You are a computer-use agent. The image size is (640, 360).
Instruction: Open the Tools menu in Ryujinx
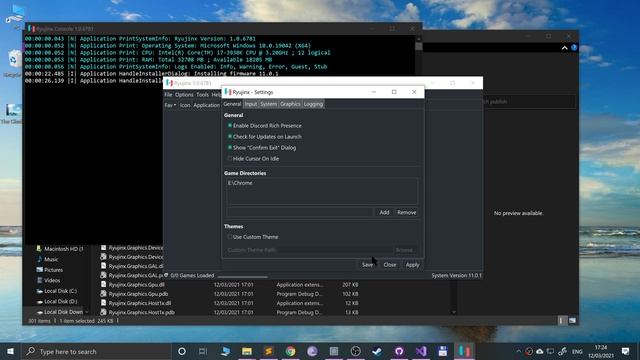202,95
